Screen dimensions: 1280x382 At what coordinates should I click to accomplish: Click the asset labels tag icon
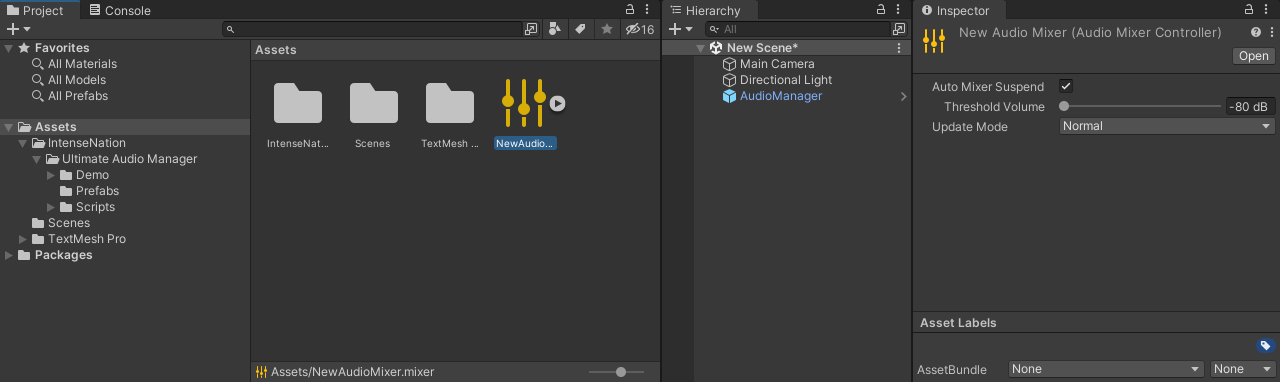(x=1266, y=346)
